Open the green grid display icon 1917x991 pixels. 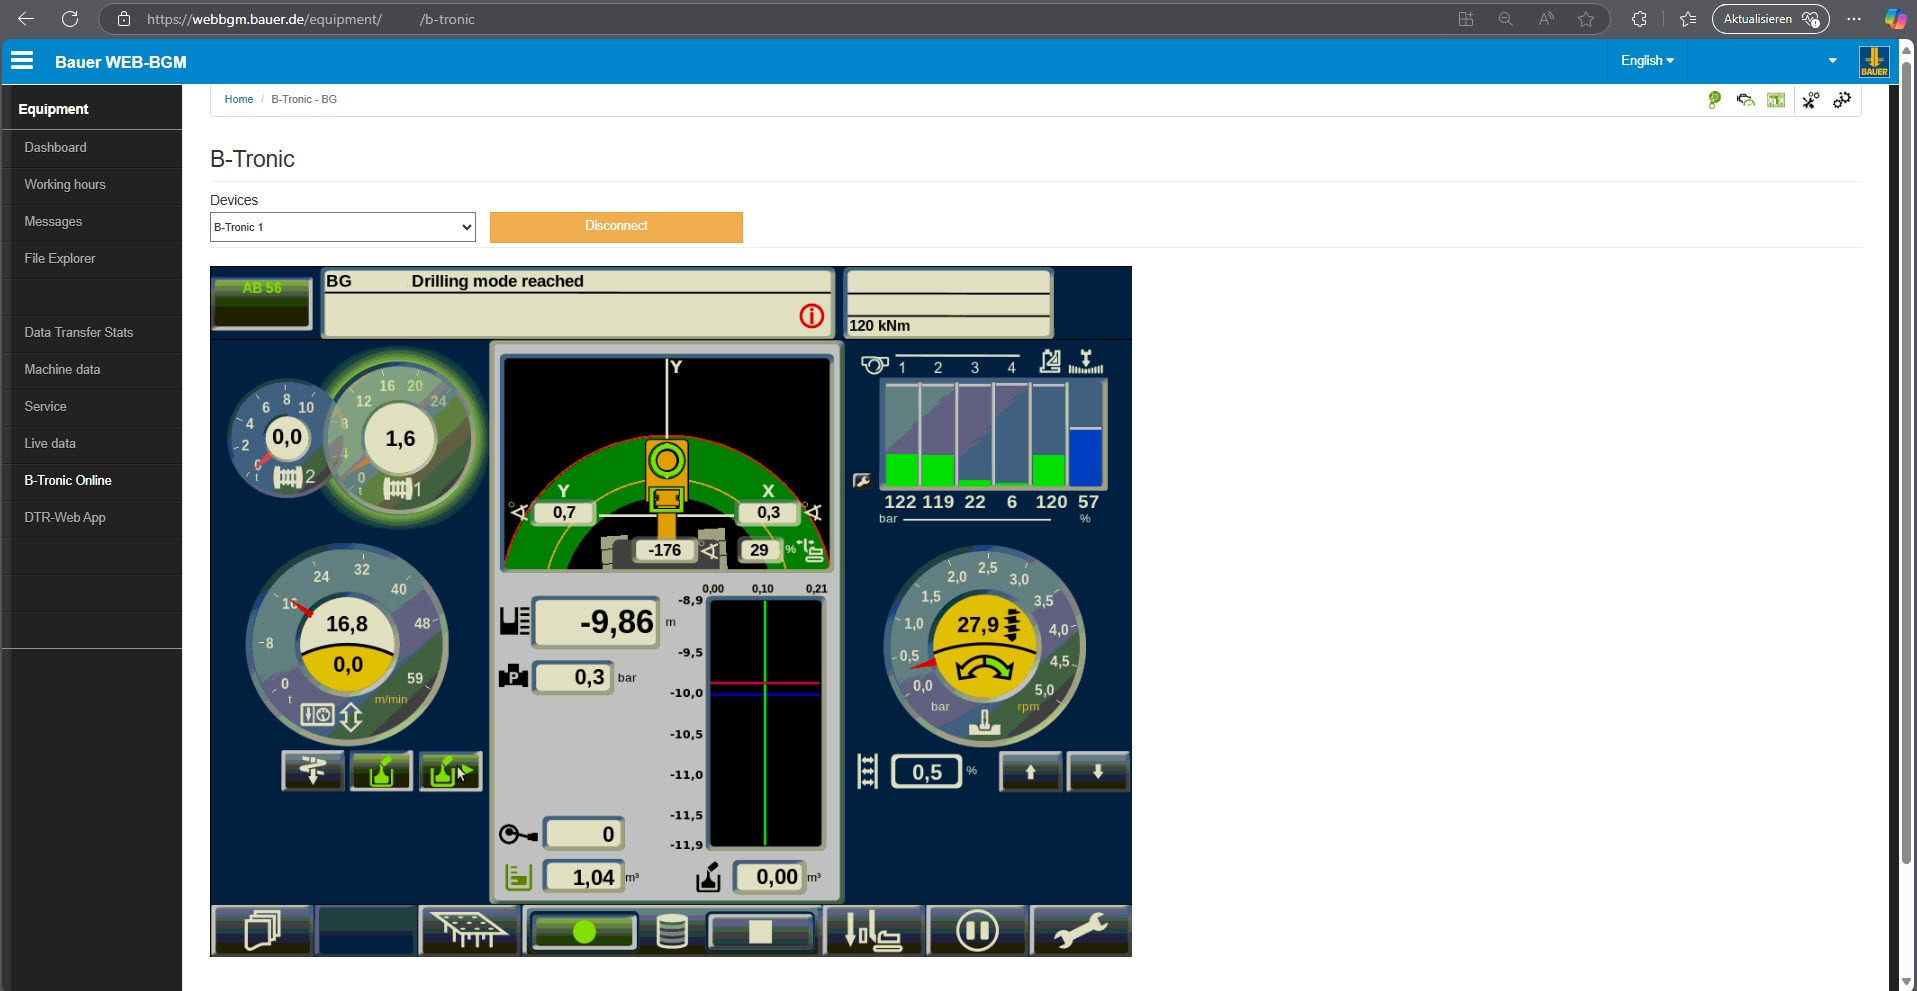pos(1776,100)
